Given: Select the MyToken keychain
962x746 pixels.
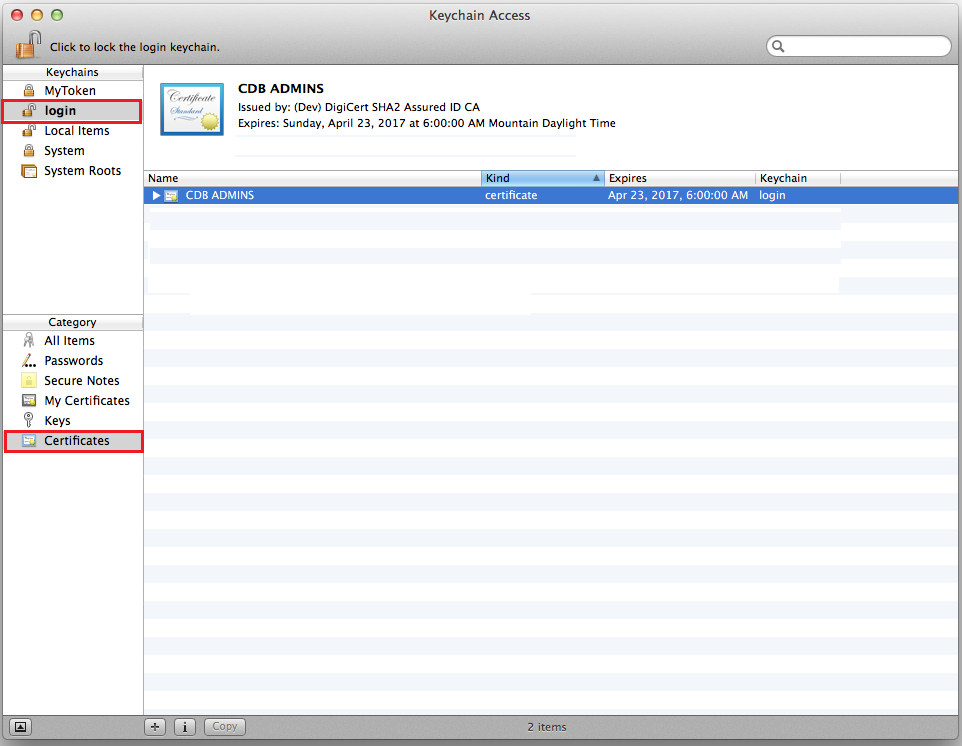Looking at the screenshot, I should [x=70, y=91].
